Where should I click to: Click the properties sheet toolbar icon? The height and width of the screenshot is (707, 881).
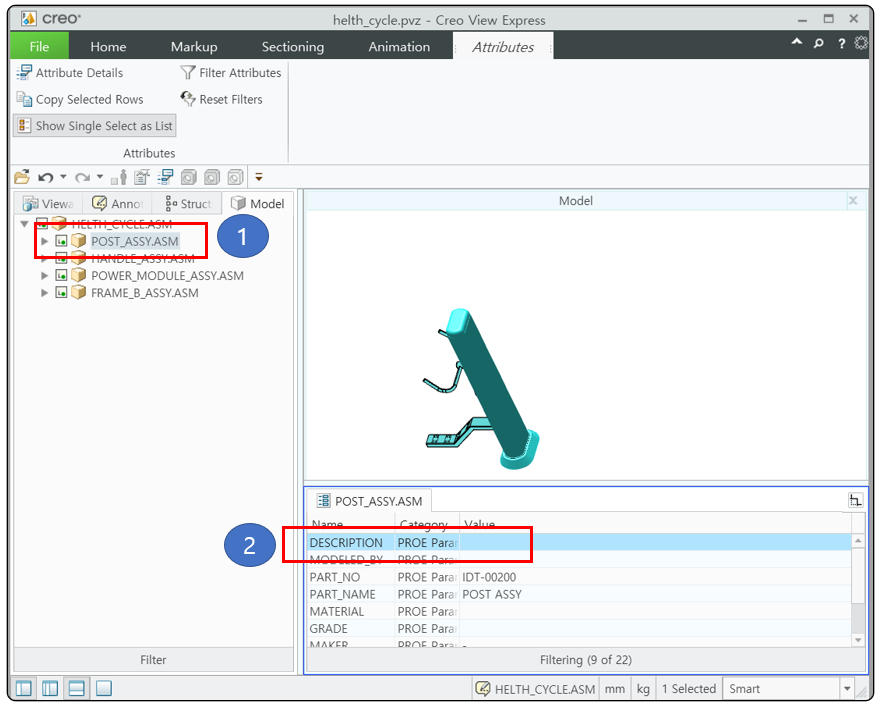(142, 178)
